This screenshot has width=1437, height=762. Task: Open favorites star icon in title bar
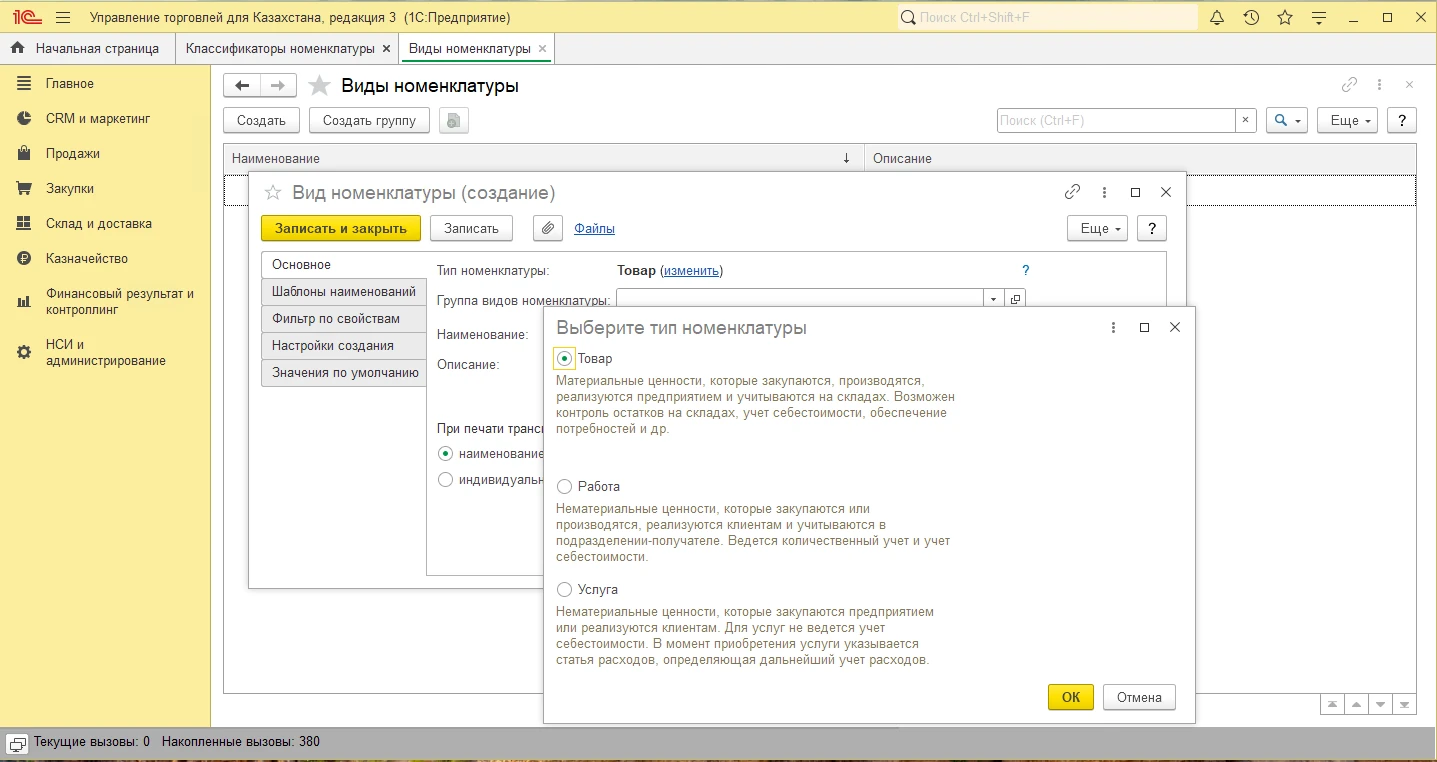pyautogui.click(x=1285, y=18)
